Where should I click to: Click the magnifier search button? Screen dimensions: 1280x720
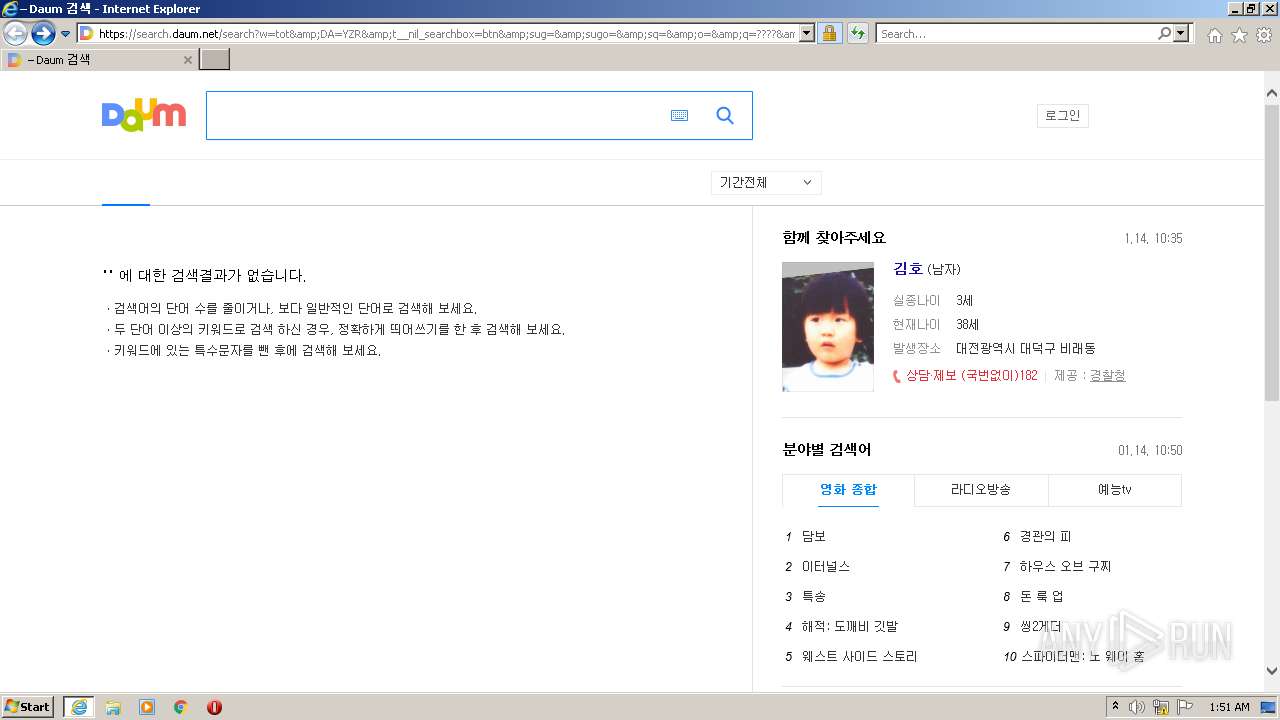tap(725, 116)
